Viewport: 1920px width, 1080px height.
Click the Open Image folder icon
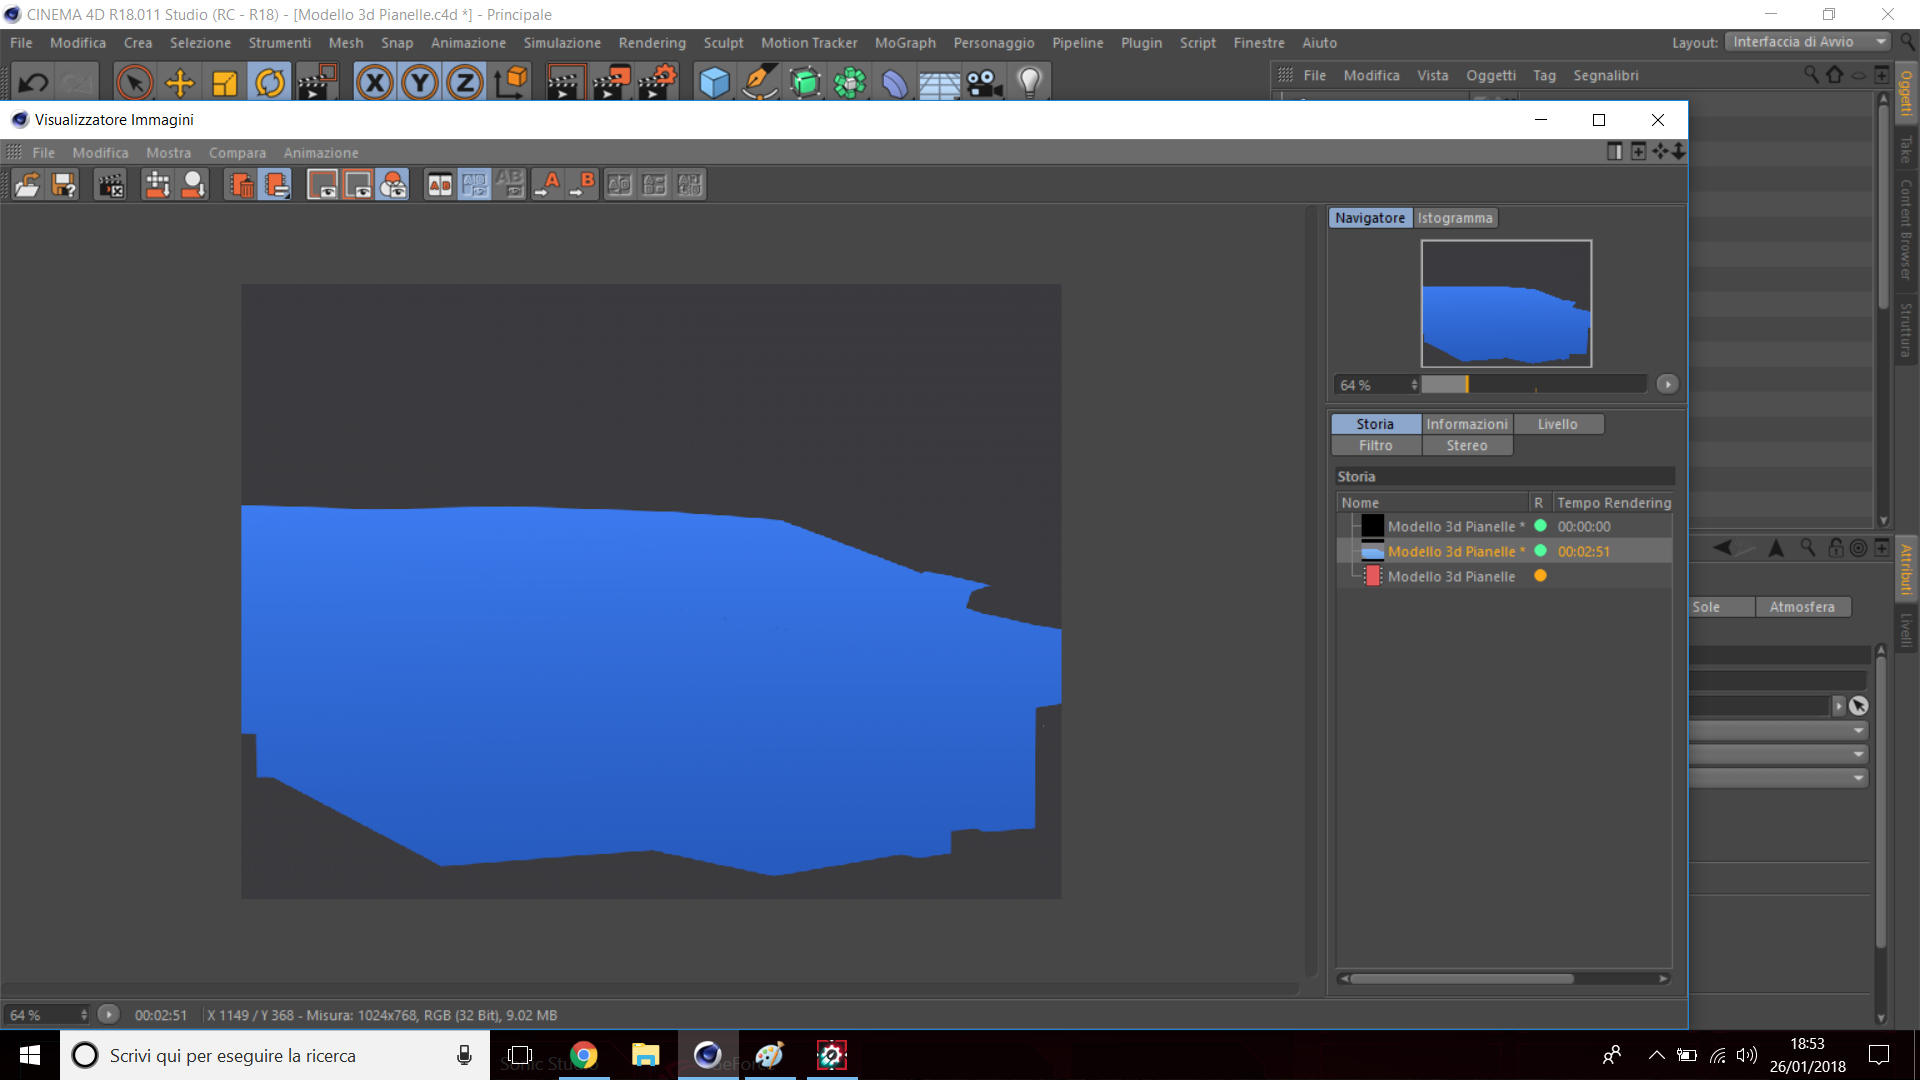pos(27,185)
